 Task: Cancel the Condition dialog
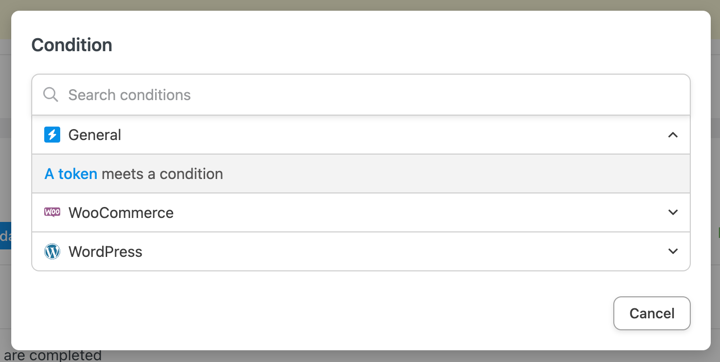click(652, 313)
